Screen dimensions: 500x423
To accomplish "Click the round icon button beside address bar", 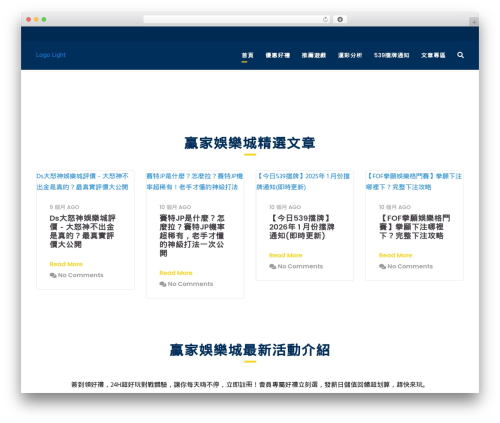I will [340, 19].
